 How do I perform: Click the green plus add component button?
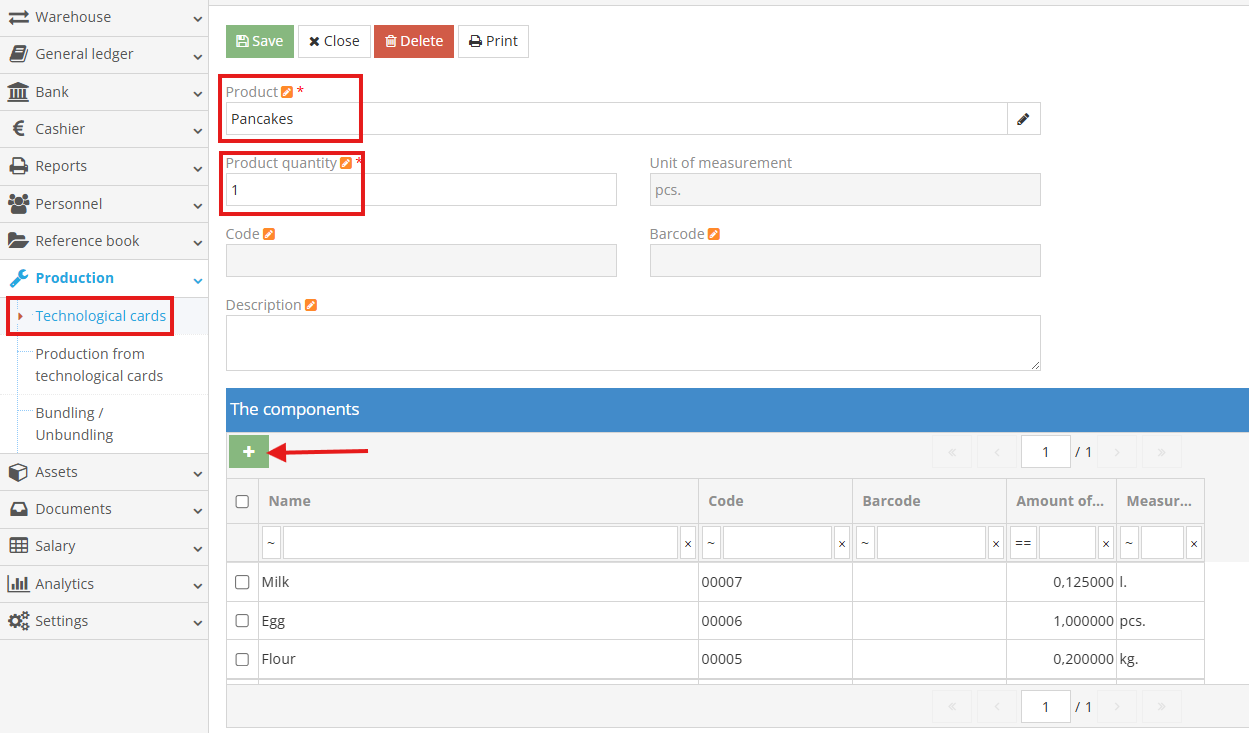[249, 452]
